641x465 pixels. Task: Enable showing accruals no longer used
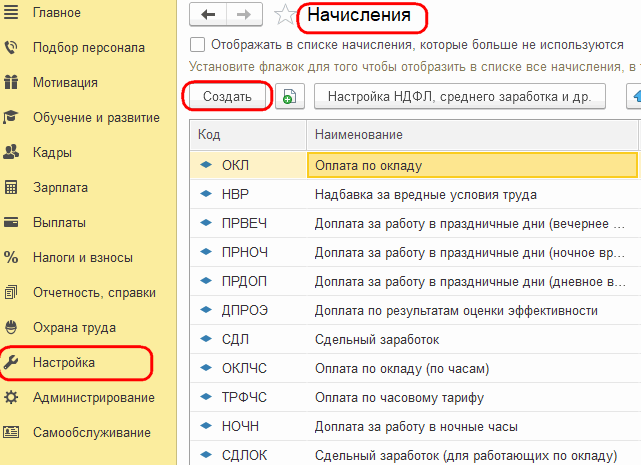click(x=197, y=45)
